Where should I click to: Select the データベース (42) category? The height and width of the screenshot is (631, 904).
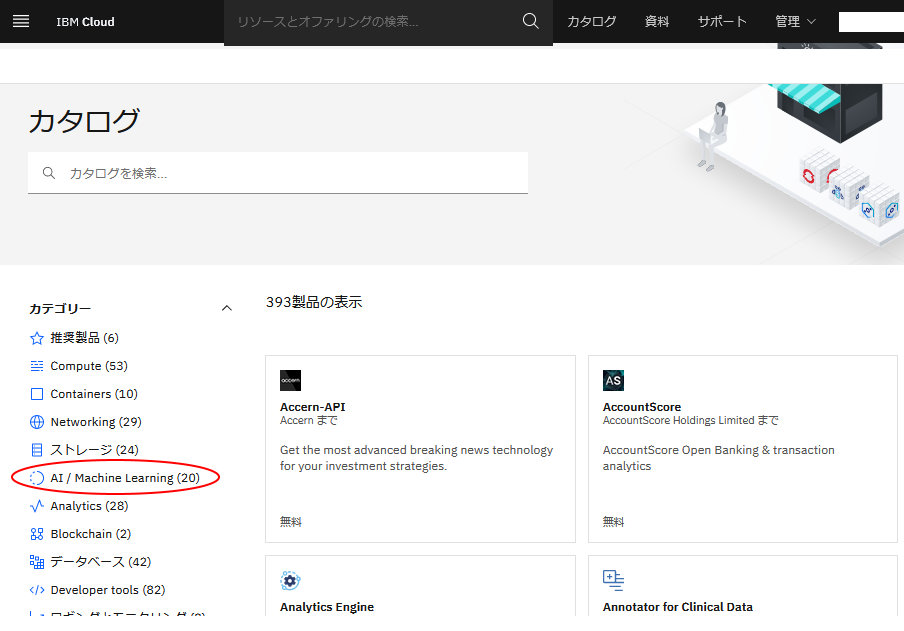point(101,562)
